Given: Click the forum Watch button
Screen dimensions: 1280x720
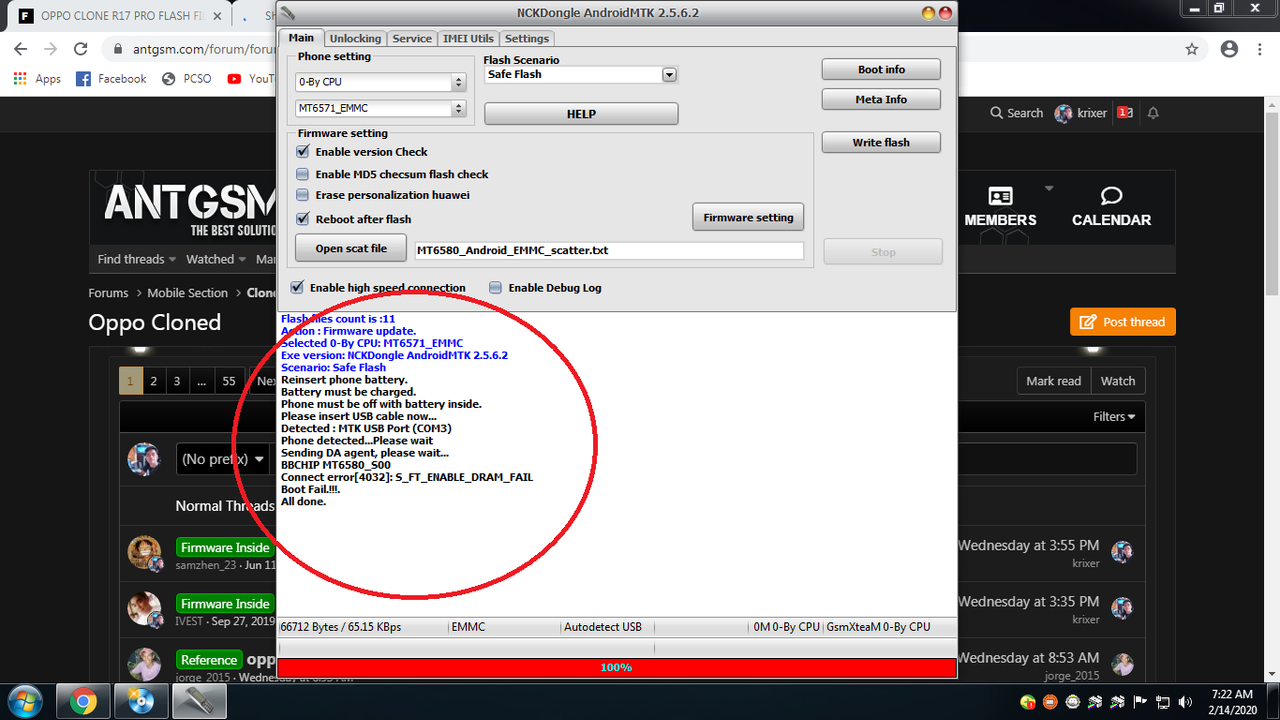Looking at the screenshot, I should tap(1117, 381).
